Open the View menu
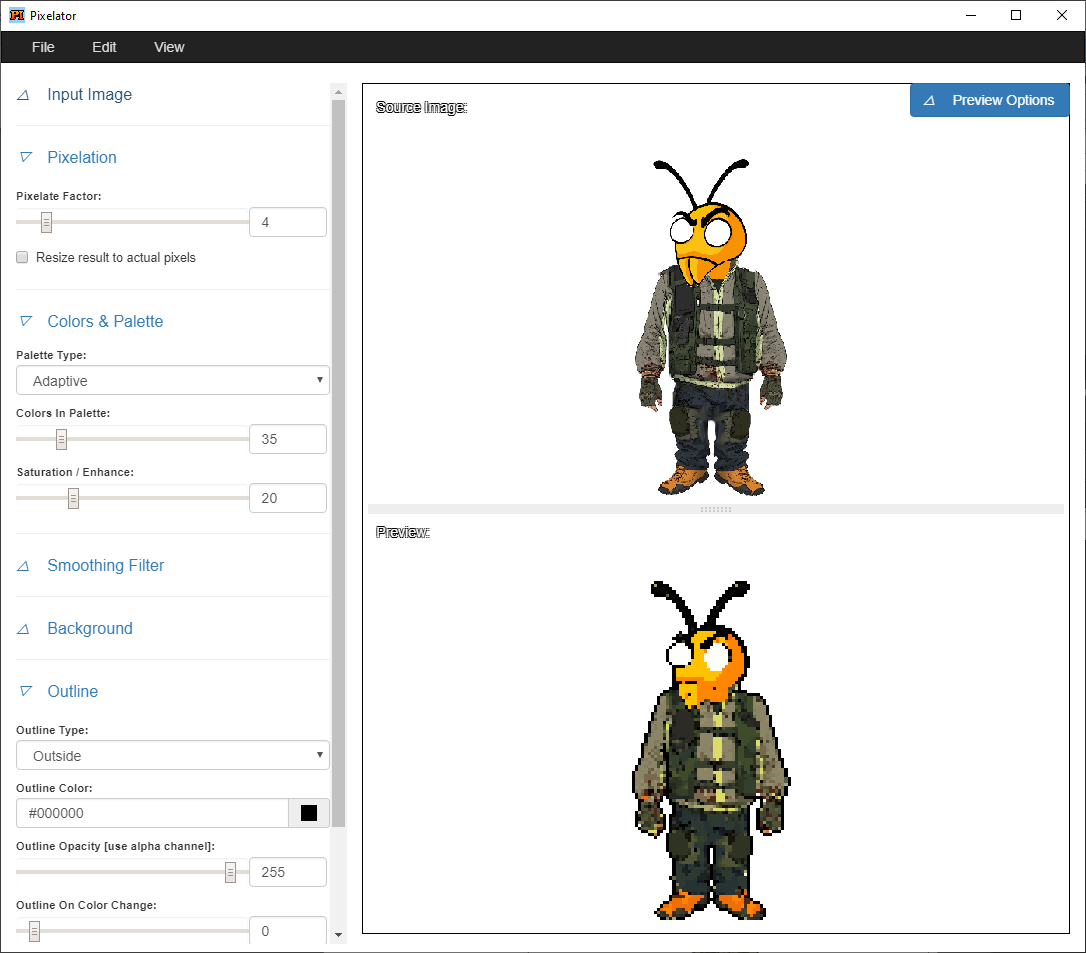1086x953 pixels. click(x=169, y=47)
